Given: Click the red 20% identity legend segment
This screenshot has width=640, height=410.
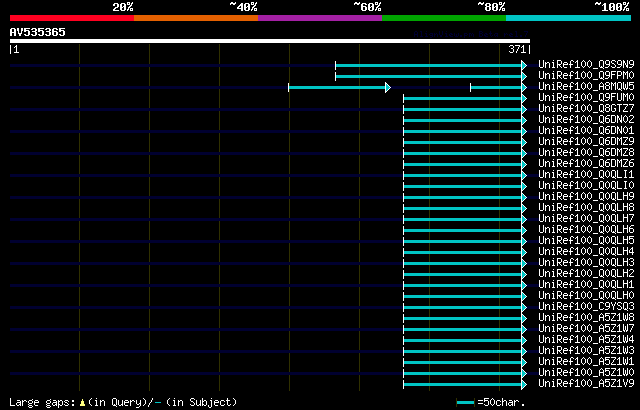Looking at the screenshot, I should 72,18.
